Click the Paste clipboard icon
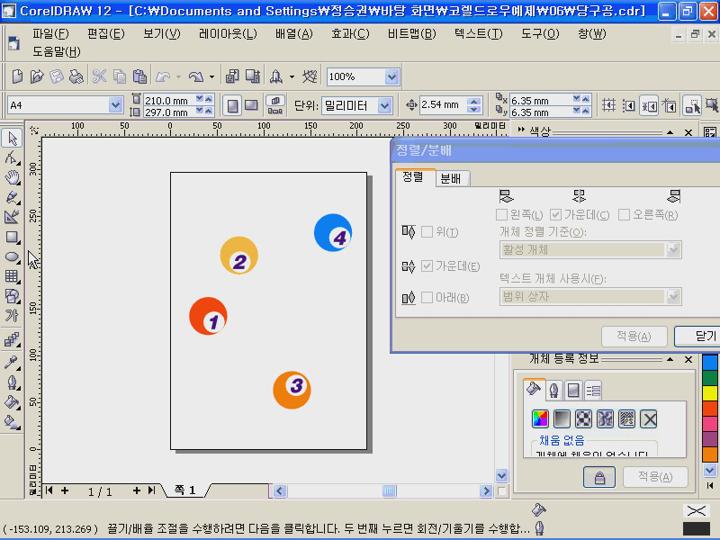 pos(140,76)
